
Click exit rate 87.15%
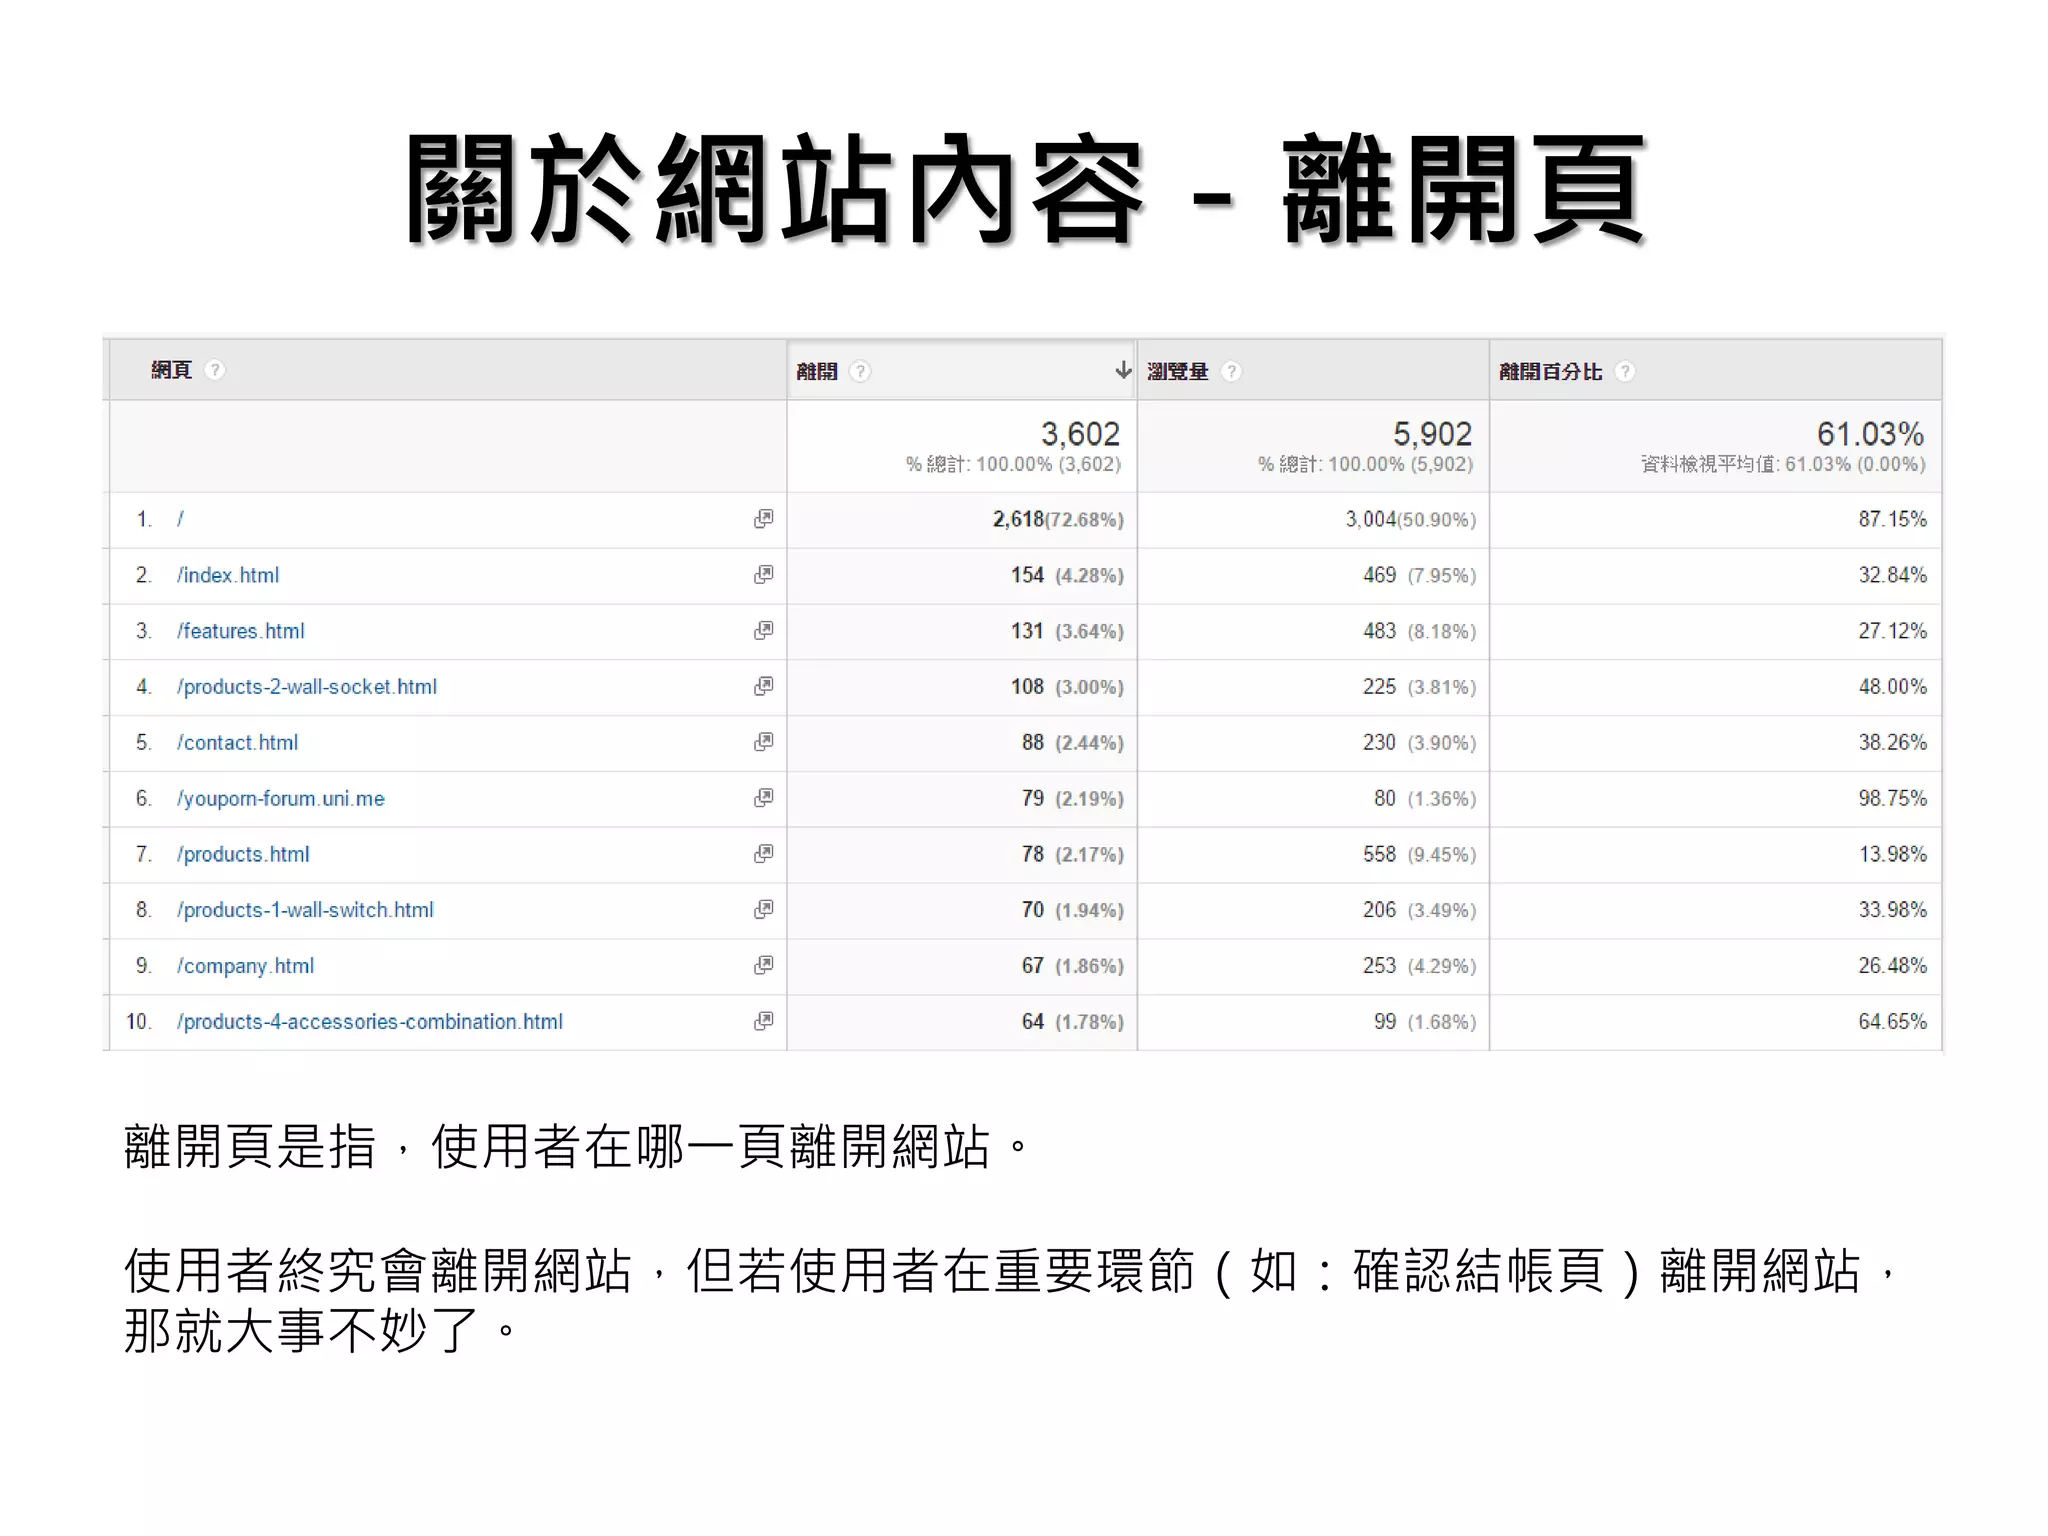1892,519
